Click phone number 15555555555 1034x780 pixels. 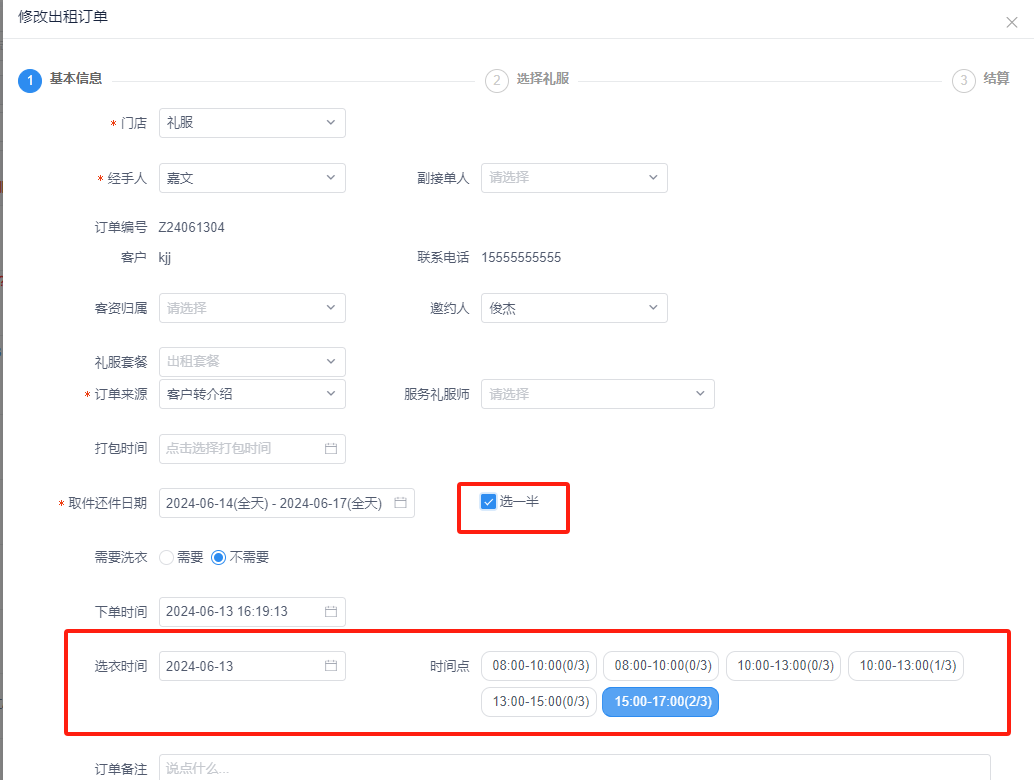click(521, 257)
